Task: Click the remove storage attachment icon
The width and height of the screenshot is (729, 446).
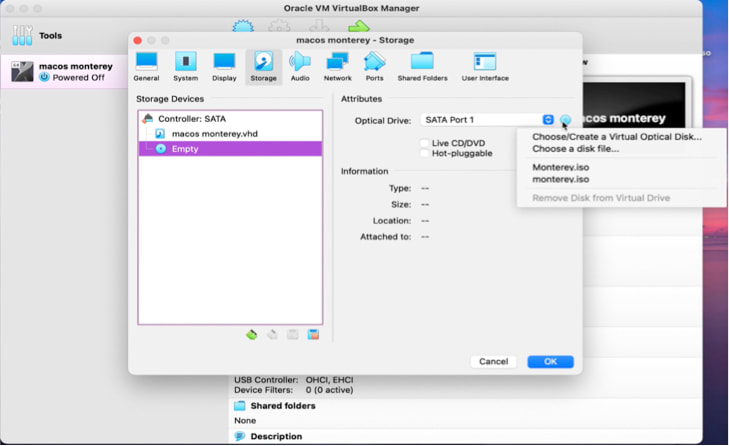Action: (x=313, y=334)
